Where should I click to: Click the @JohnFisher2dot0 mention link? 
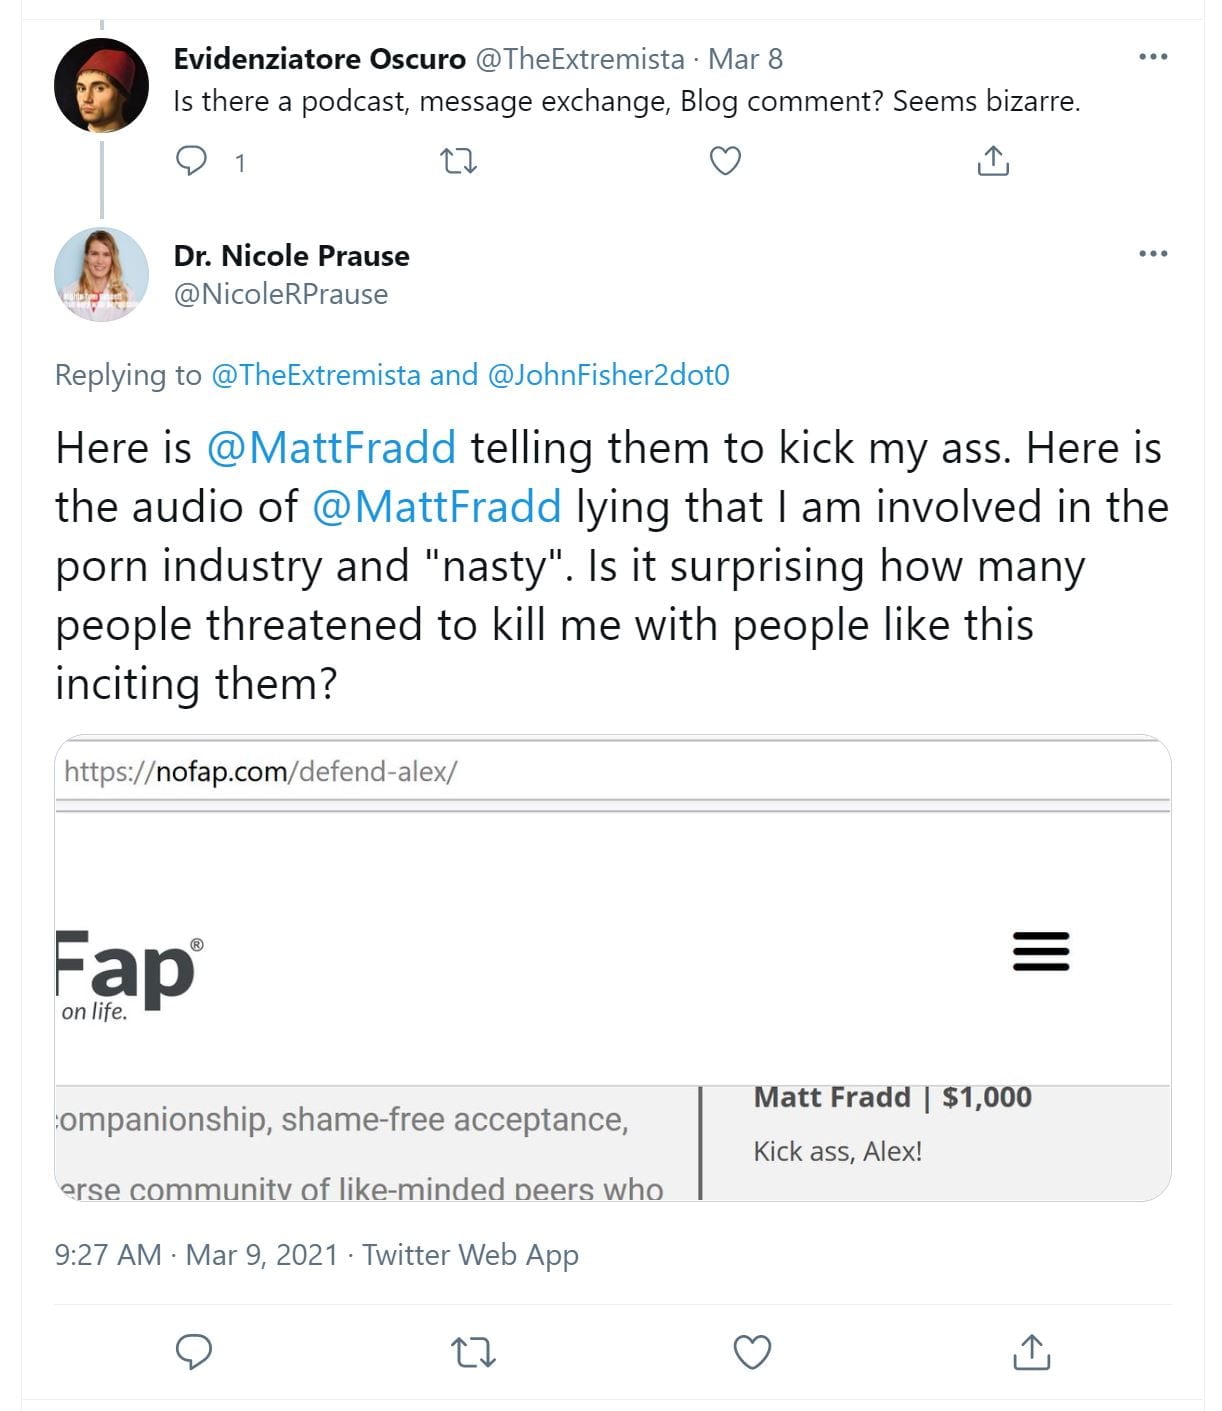pyautogui.click(x=608, y=375)
